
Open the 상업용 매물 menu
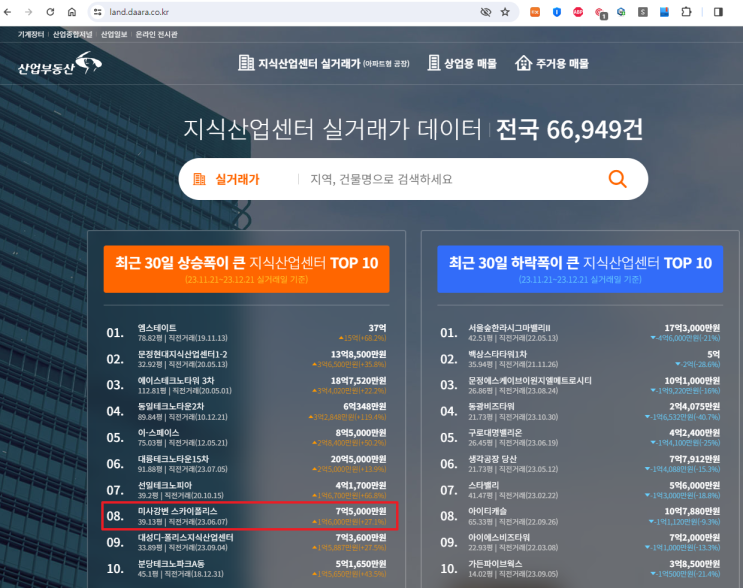click(462, 63)
